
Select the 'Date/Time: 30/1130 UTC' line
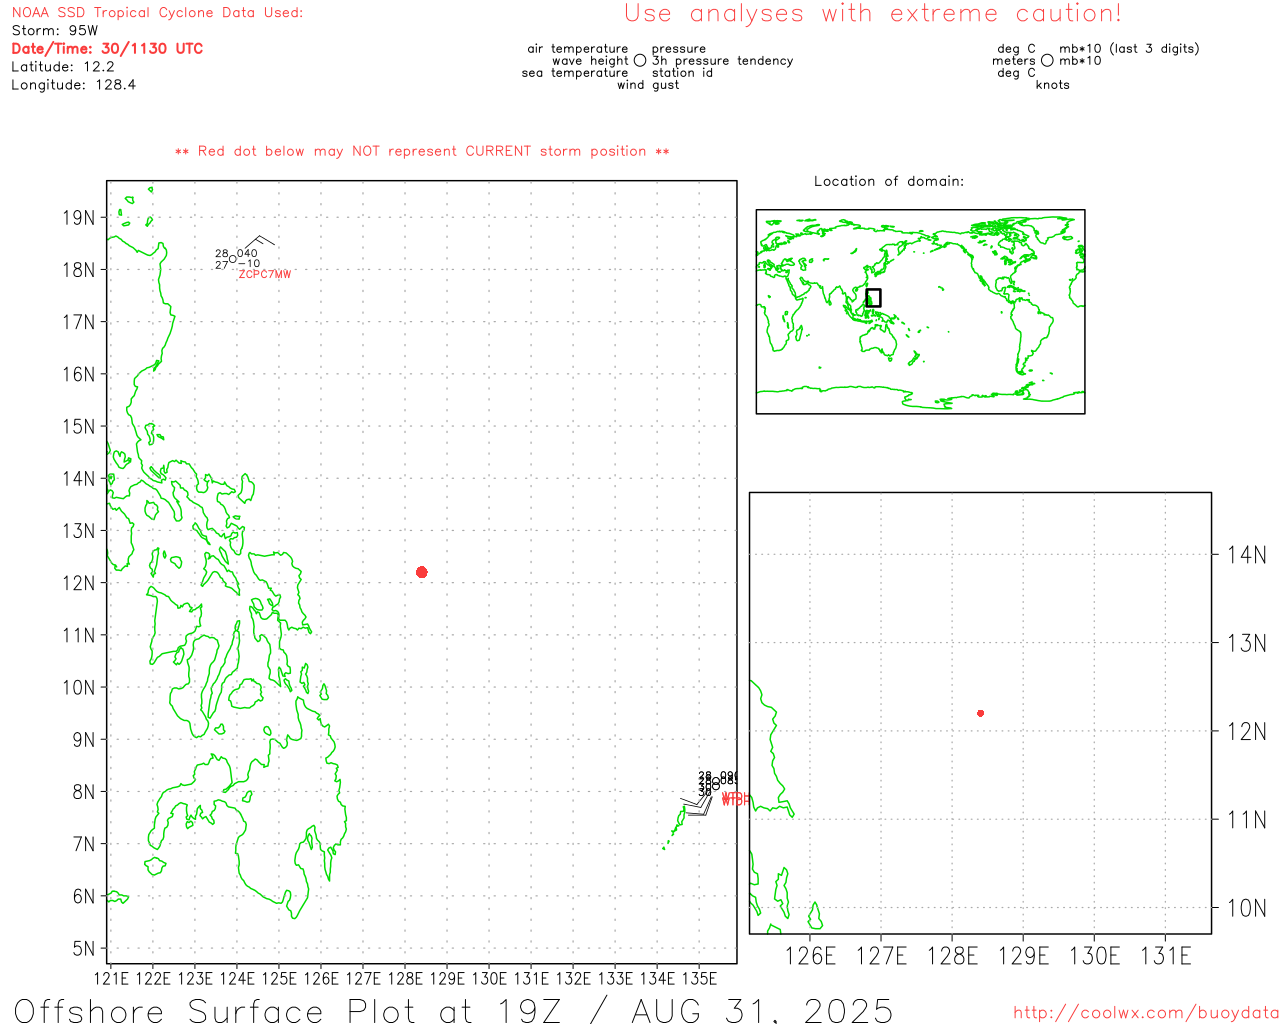[107, 49]
